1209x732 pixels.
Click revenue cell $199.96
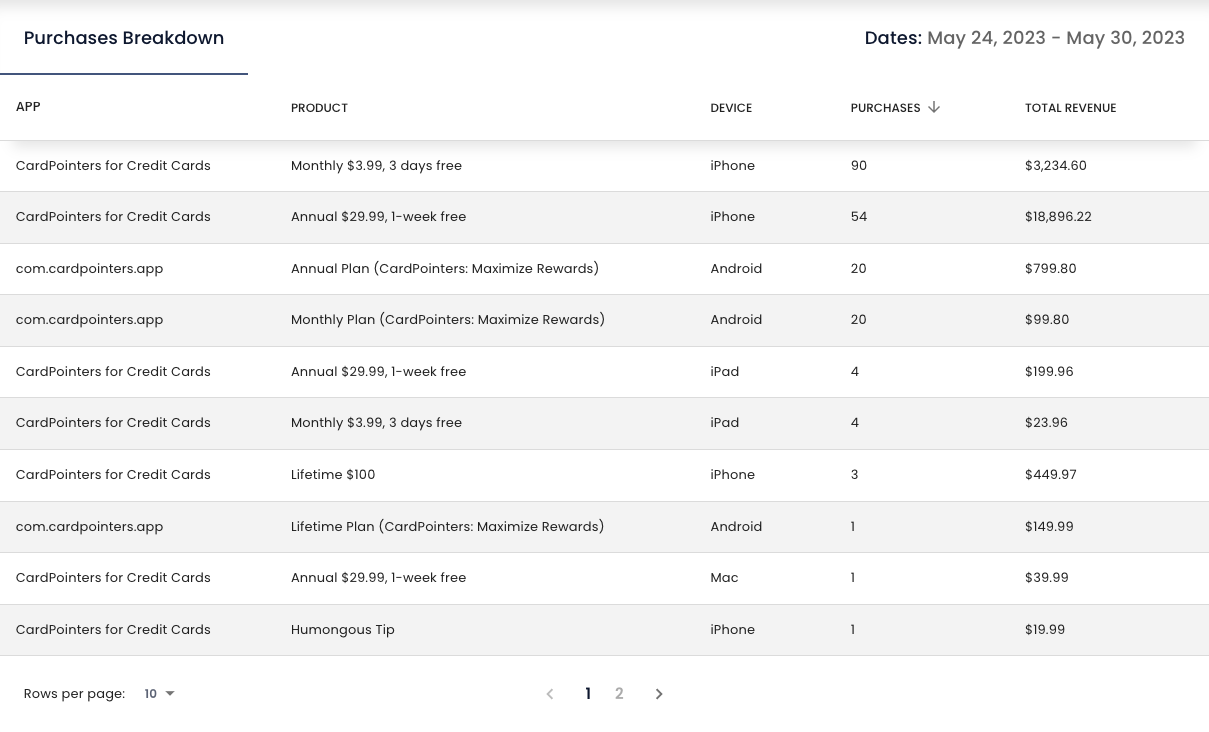click(1049, 372)
